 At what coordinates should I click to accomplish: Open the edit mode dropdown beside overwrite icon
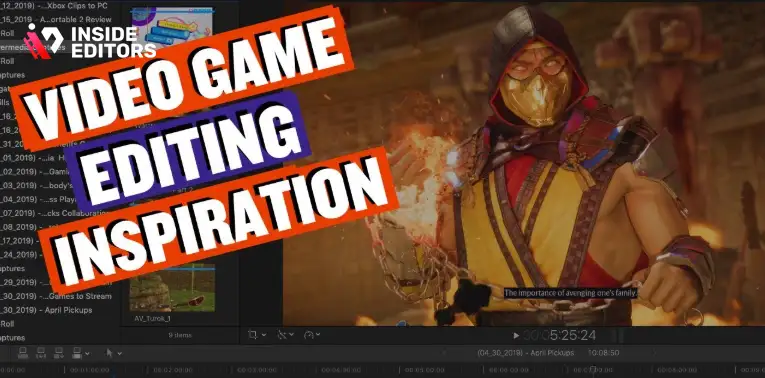click(87, 353)
